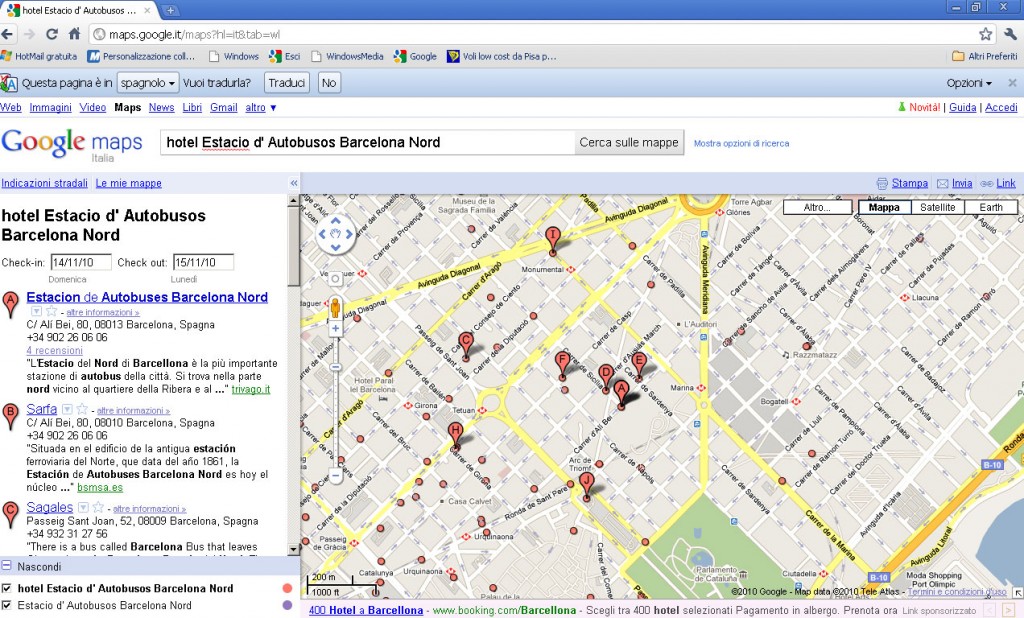The width and height of the screenshot is (1024, 618).
Task: Click the red B pin beside Sarfa
Action: (x=10, y=417)
